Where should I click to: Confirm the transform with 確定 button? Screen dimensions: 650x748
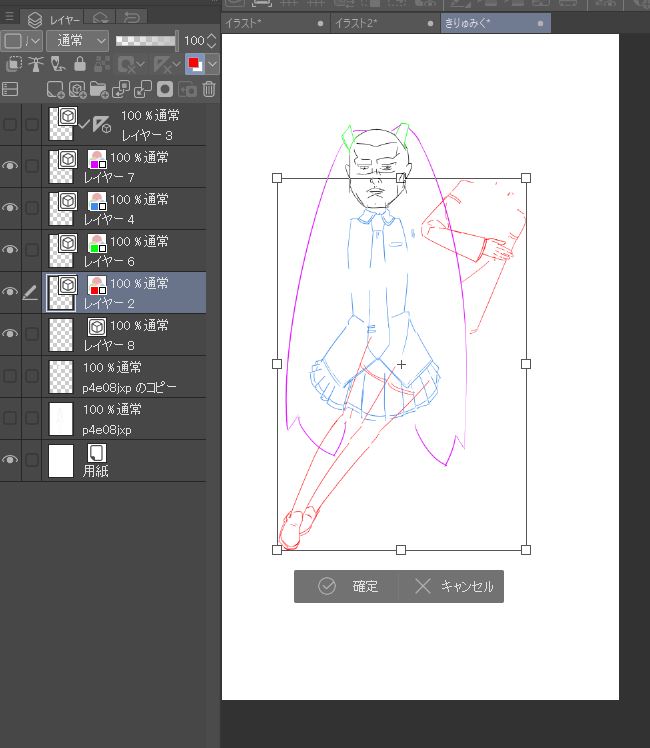(x=347, y=587)
